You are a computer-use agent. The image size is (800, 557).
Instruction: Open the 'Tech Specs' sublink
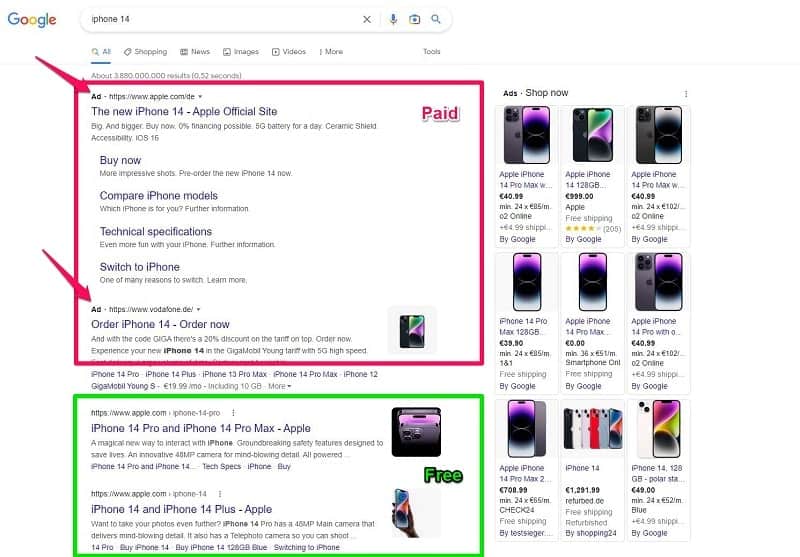click(x=221, y=466)
